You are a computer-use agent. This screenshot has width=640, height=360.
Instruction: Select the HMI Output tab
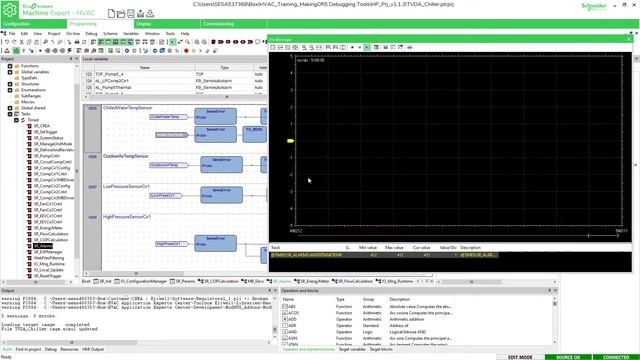(x=93, y=349)
